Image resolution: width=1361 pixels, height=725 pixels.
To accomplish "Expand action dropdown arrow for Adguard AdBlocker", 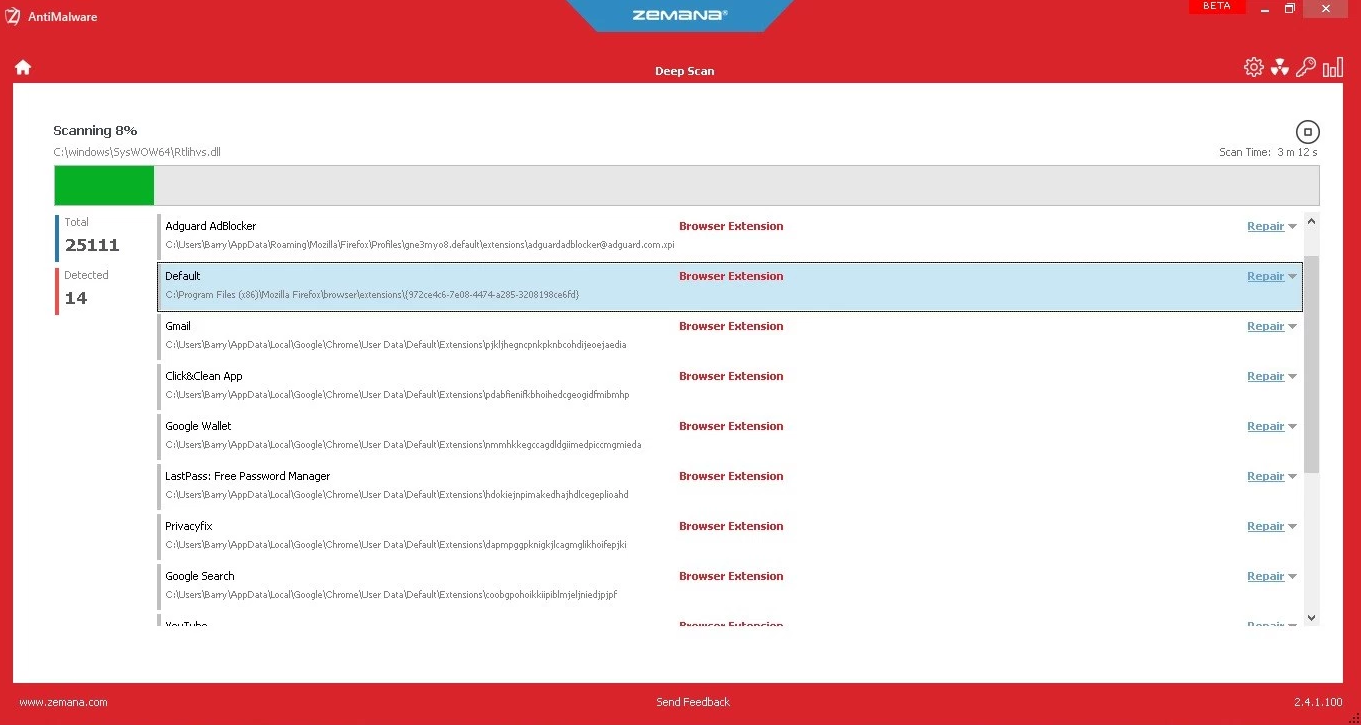I will point(1292,227).
